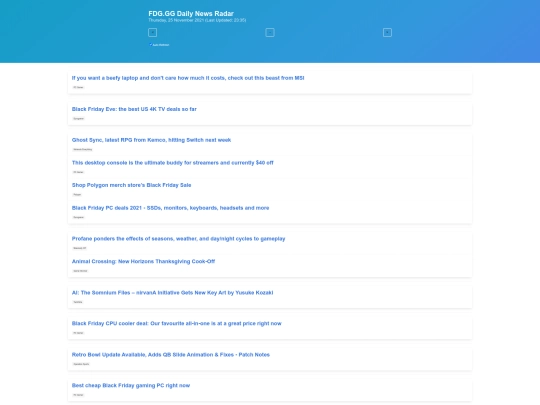Click the next day arrow button in the header

387,33
